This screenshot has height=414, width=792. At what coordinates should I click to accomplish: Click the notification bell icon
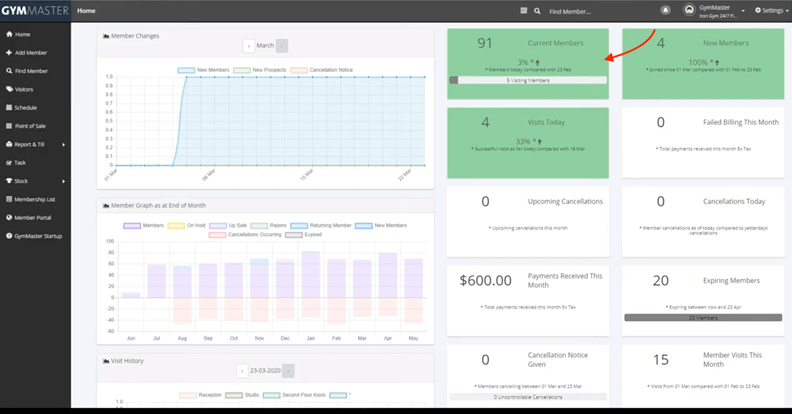pos(666,10)
